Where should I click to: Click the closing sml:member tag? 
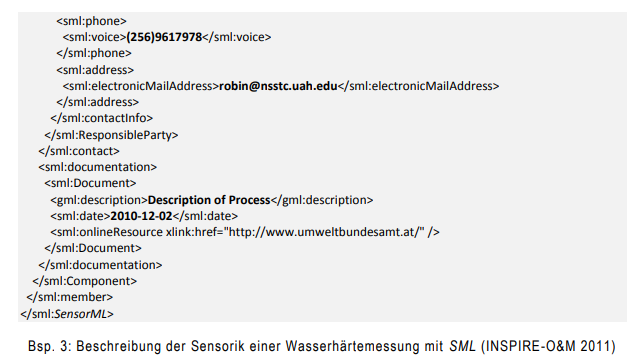[x=70, y=297]
